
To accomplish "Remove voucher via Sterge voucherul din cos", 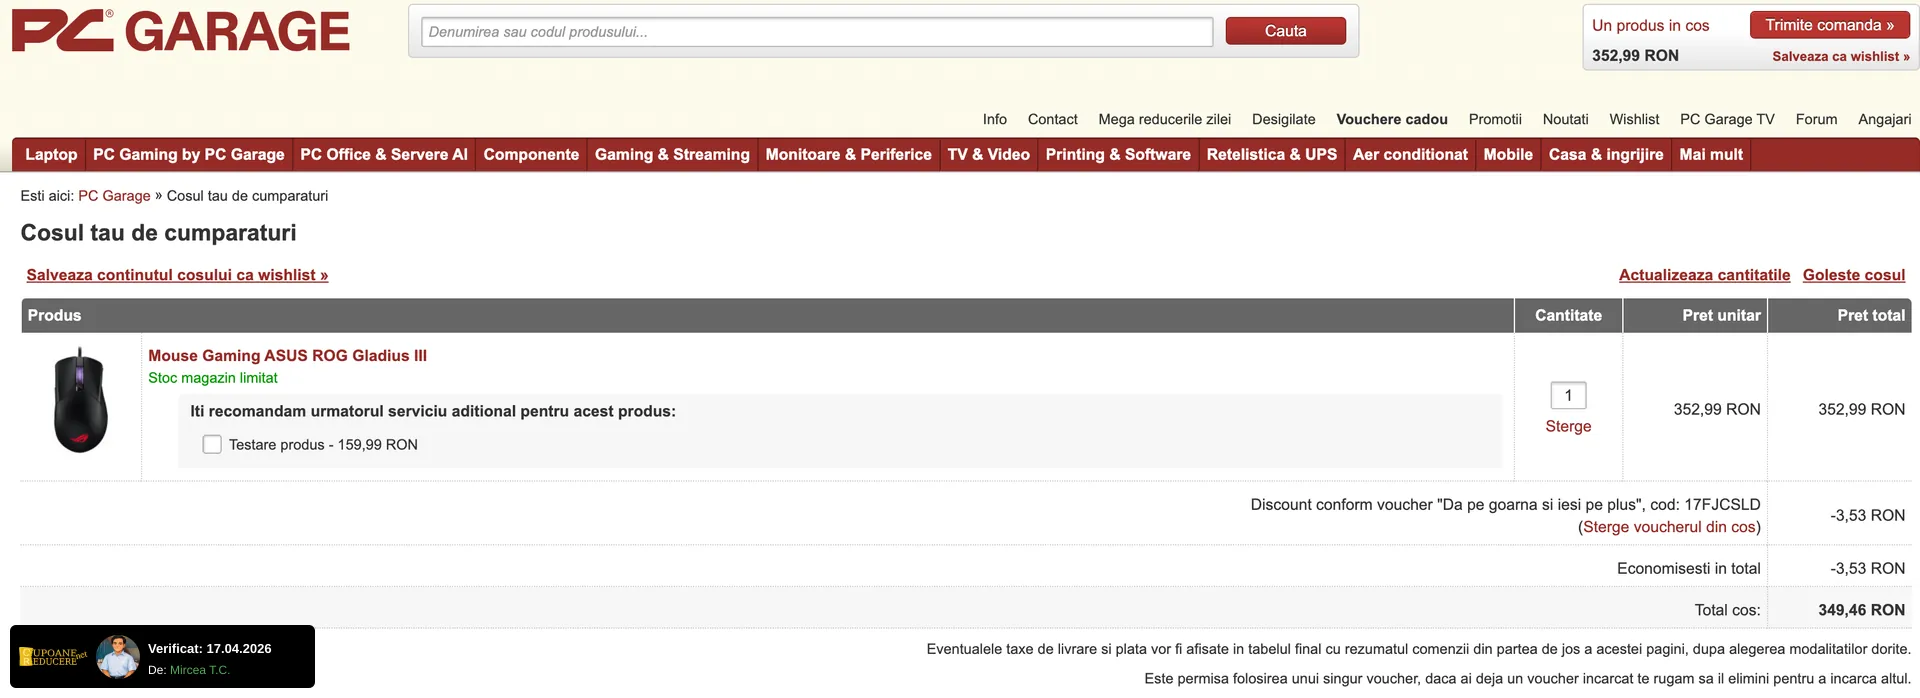I will tap(1669, 527).
